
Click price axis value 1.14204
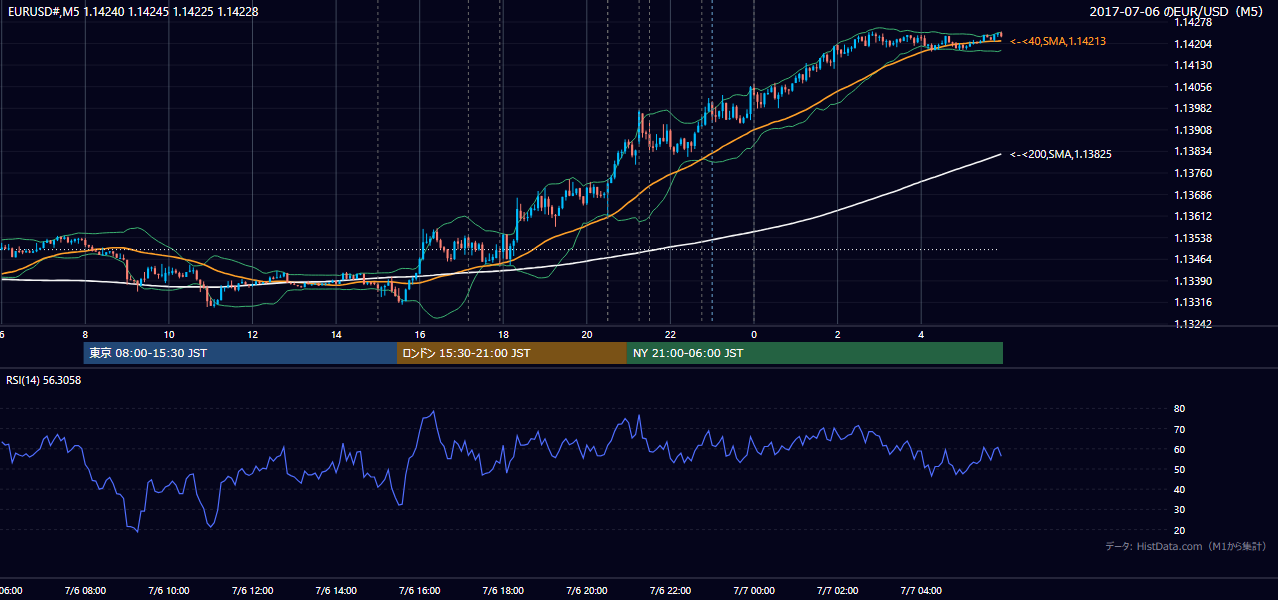coord(1192,44)
